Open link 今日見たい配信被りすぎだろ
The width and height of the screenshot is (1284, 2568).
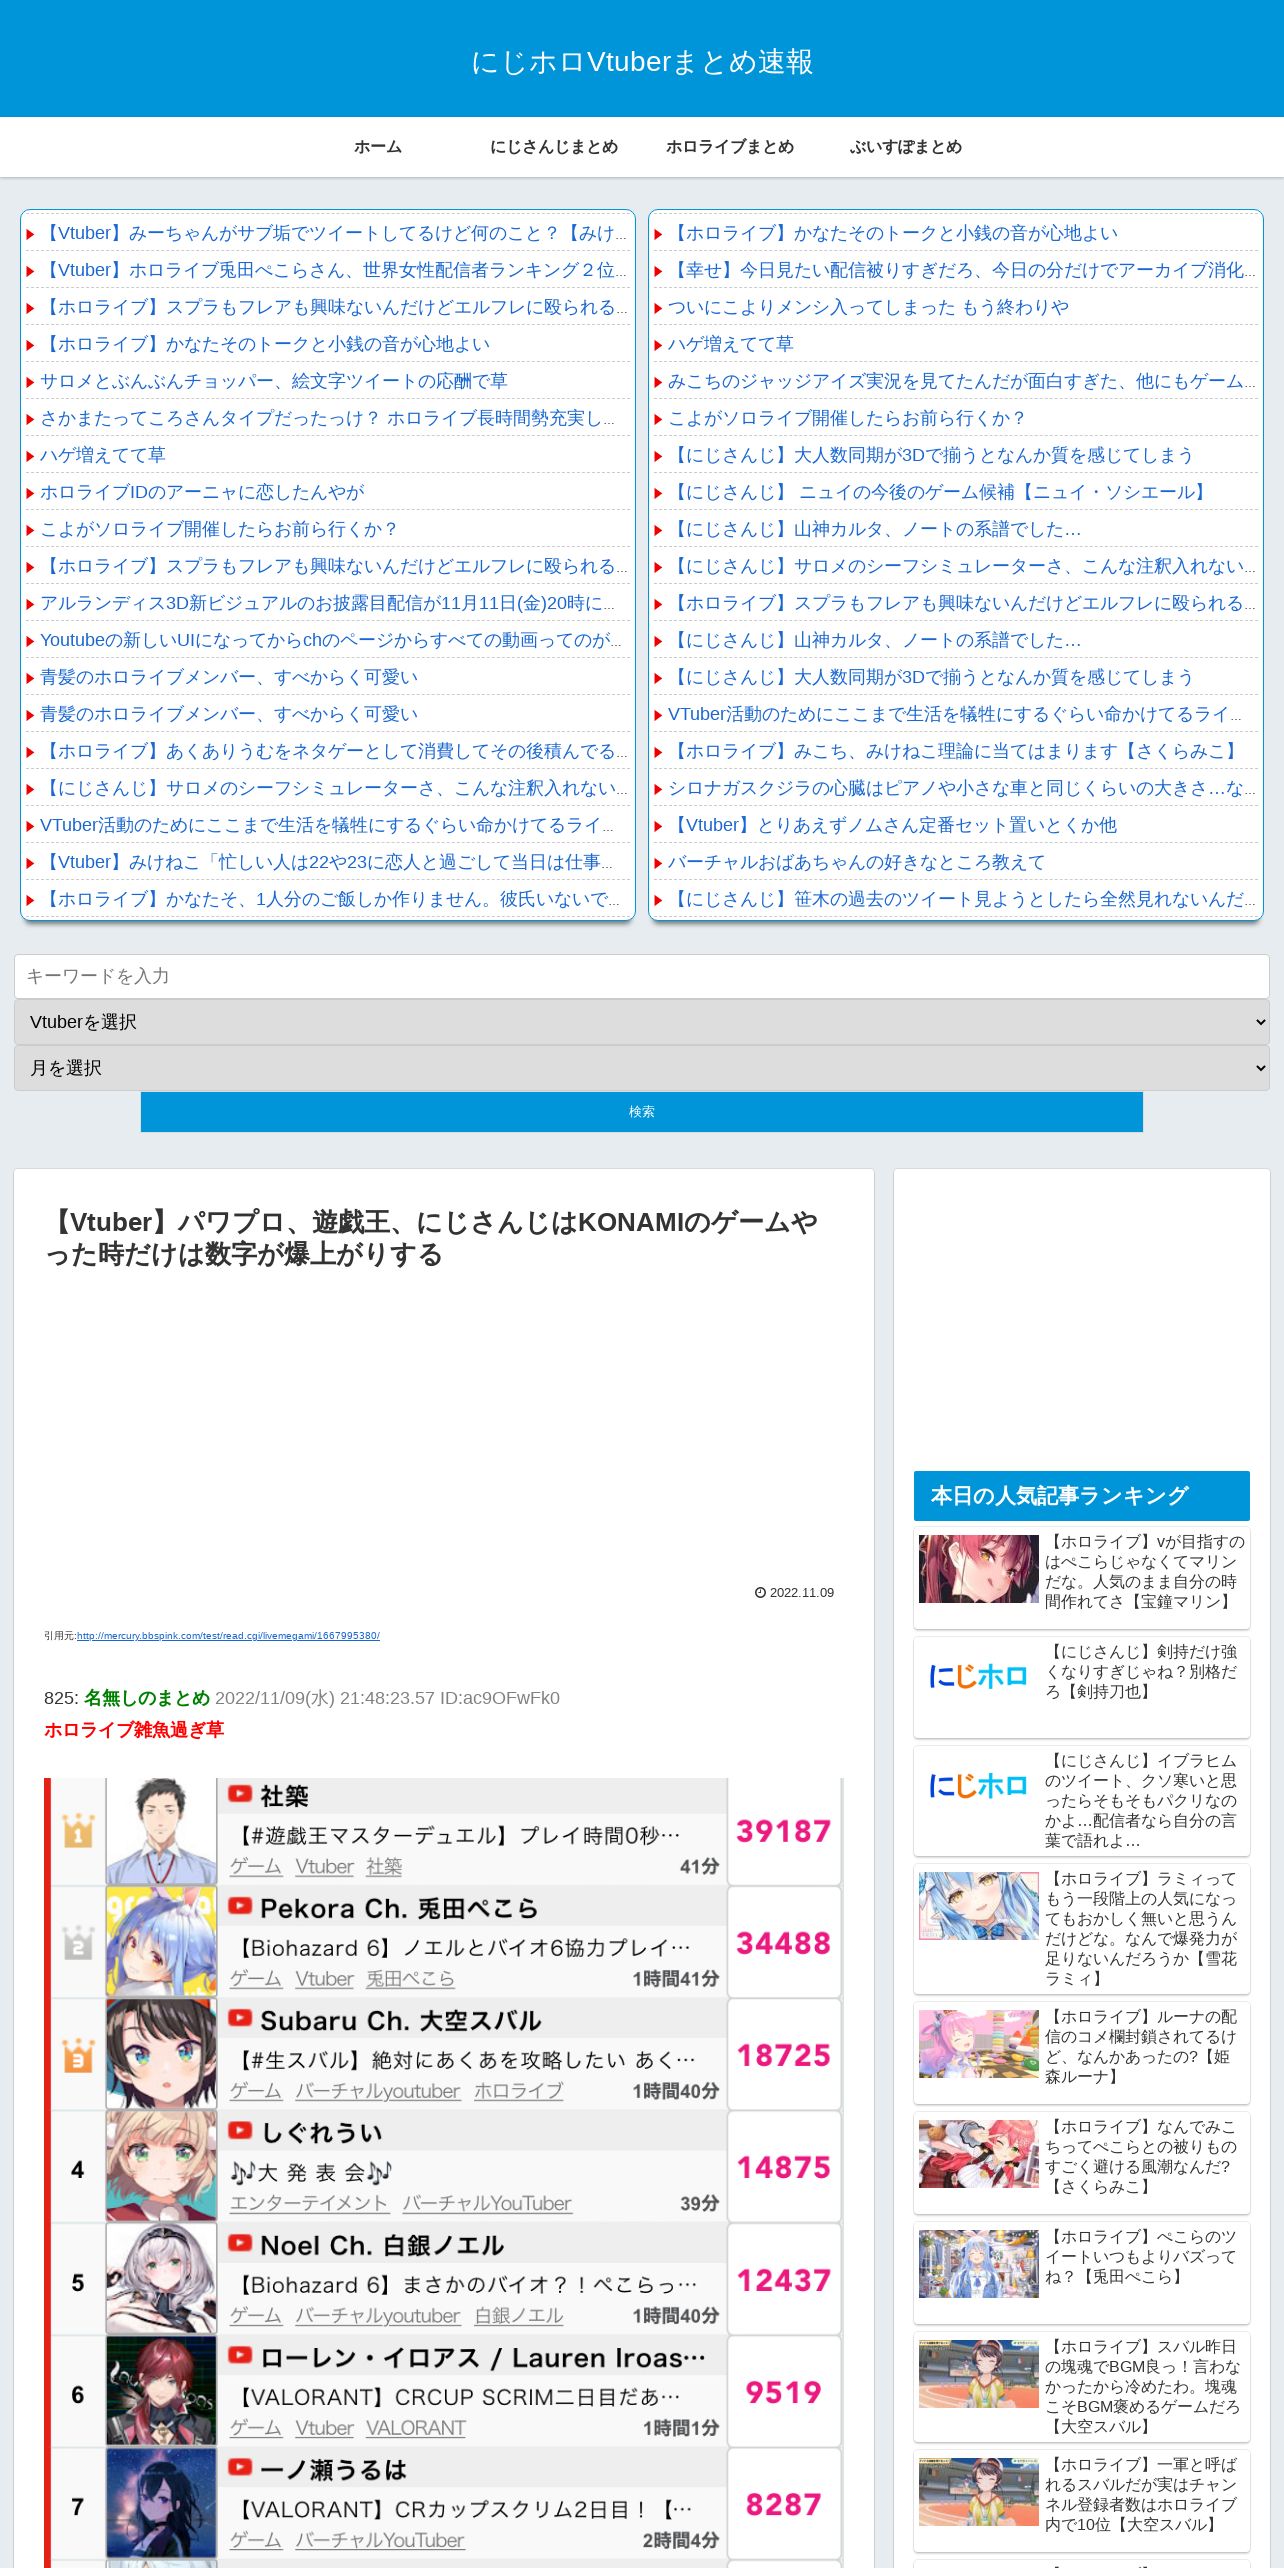point(961,270)
